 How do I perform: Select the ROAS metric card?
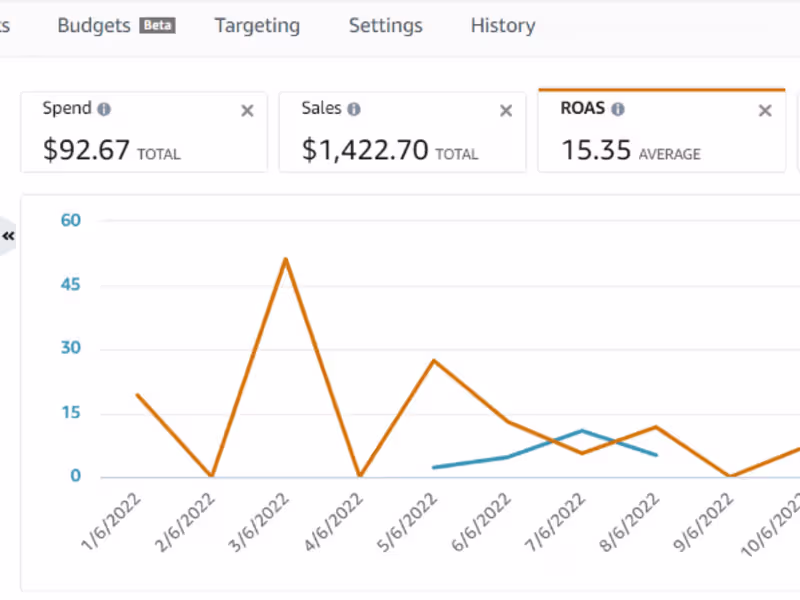click(660, 140)
